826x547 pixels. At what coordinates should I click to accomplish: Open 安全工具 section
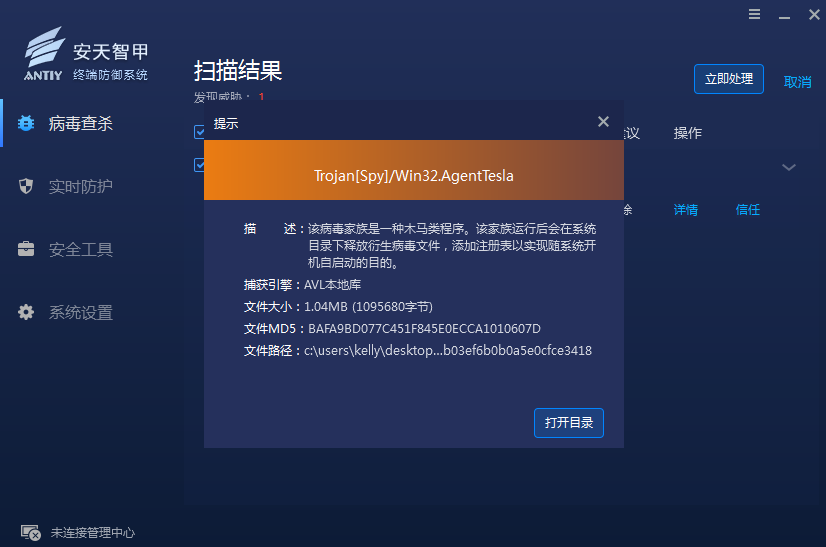click(80, 250)
